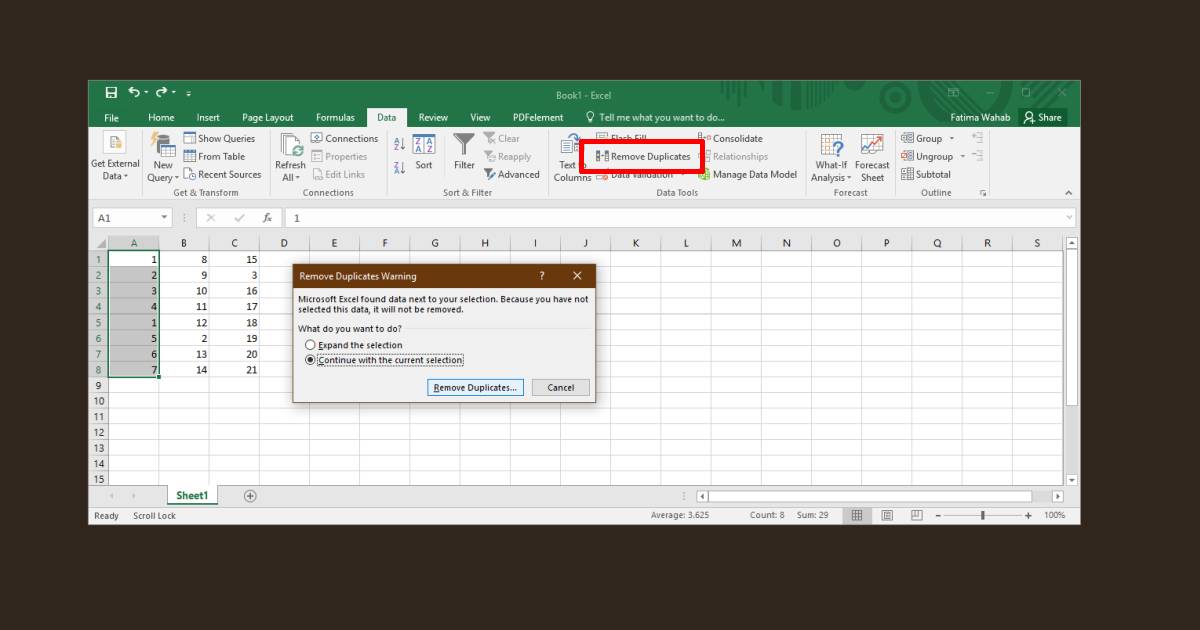Sort Z to A descending icon

[399, 168]
